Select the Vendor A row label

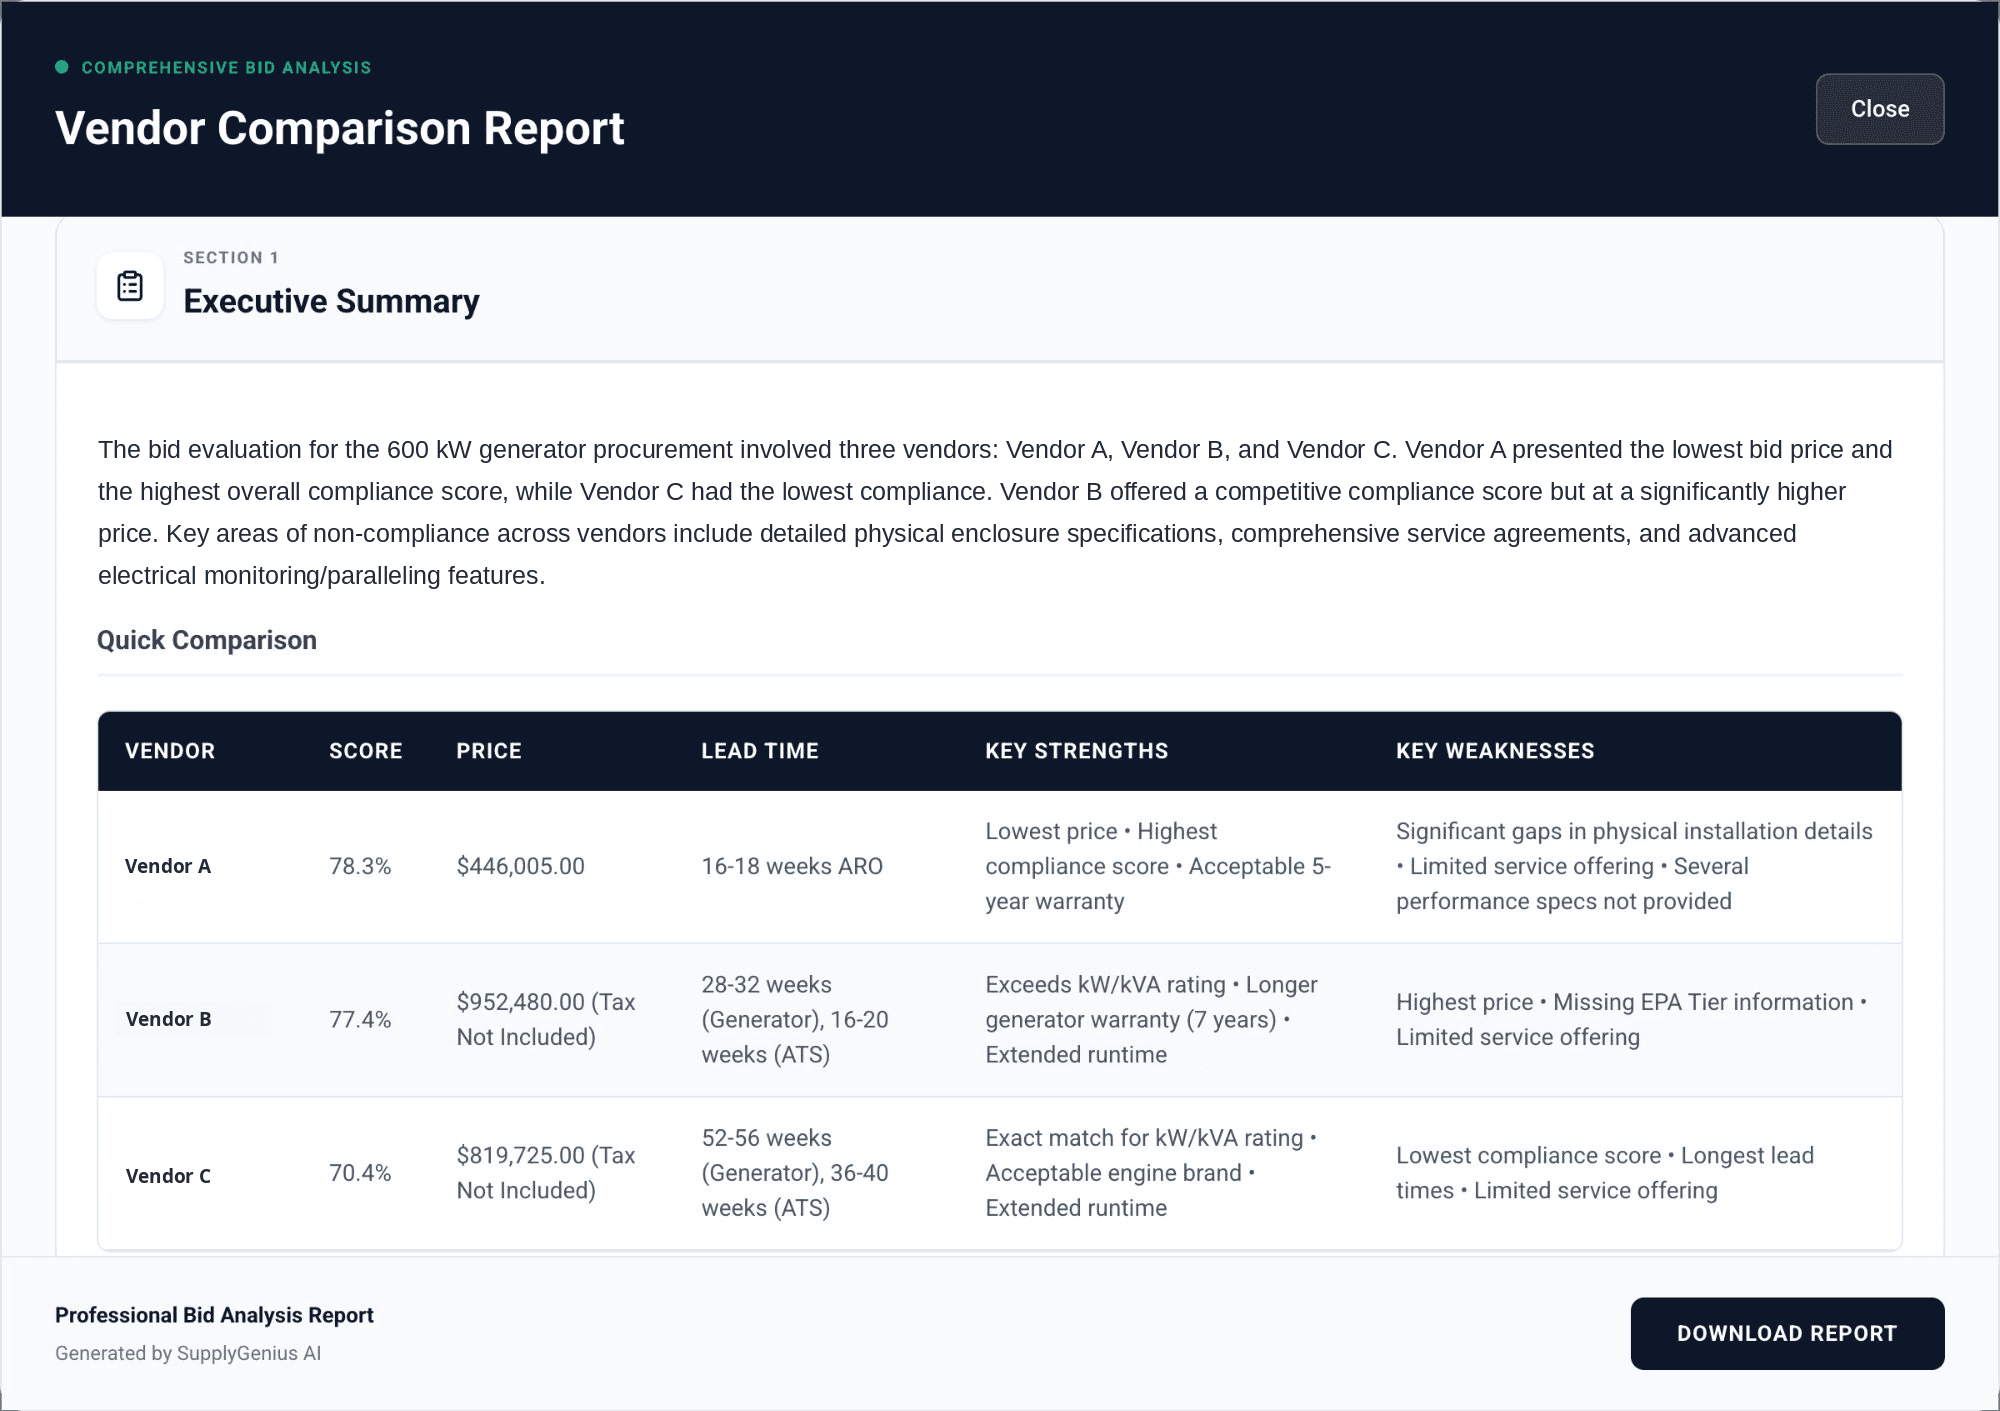point(168,866)
